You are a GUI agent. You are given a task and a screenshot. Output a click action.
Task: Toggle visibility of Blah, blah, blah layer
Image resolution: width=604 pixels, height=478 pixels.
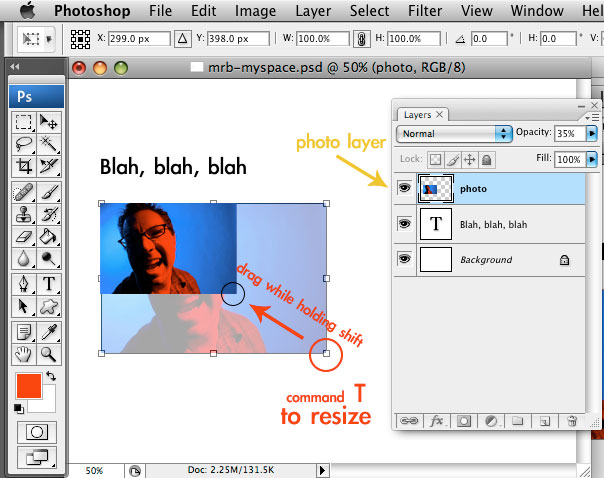pyautogui.click(x=405, y=224)
